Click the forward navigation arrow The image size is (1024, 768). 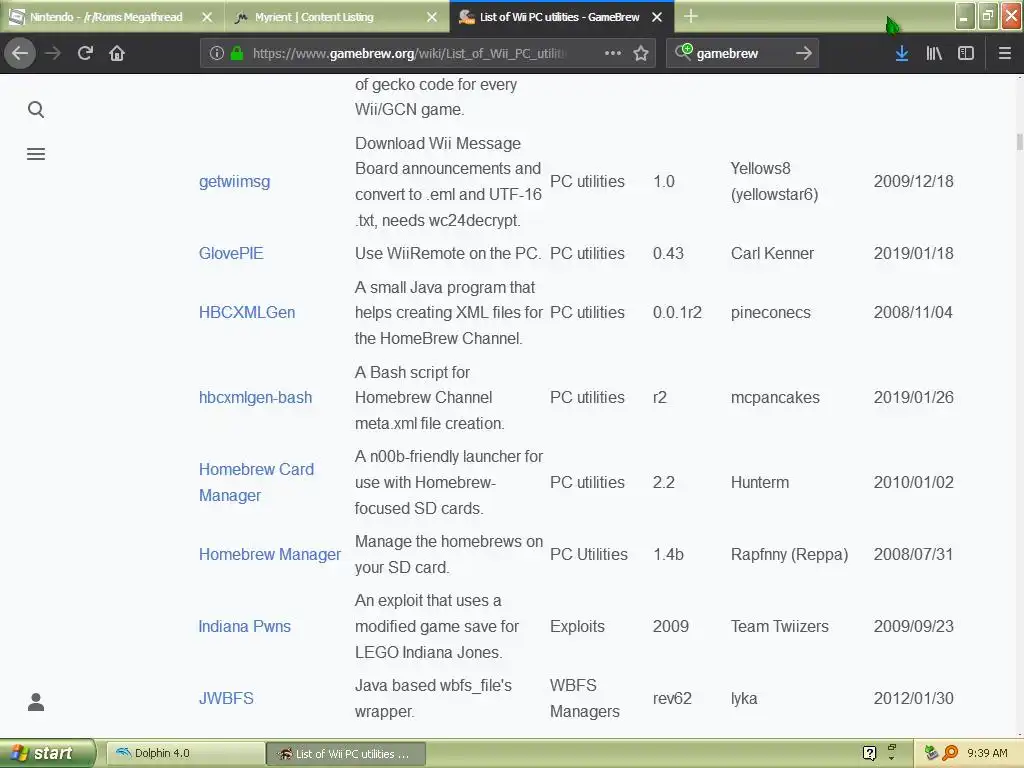click(53, 53)
